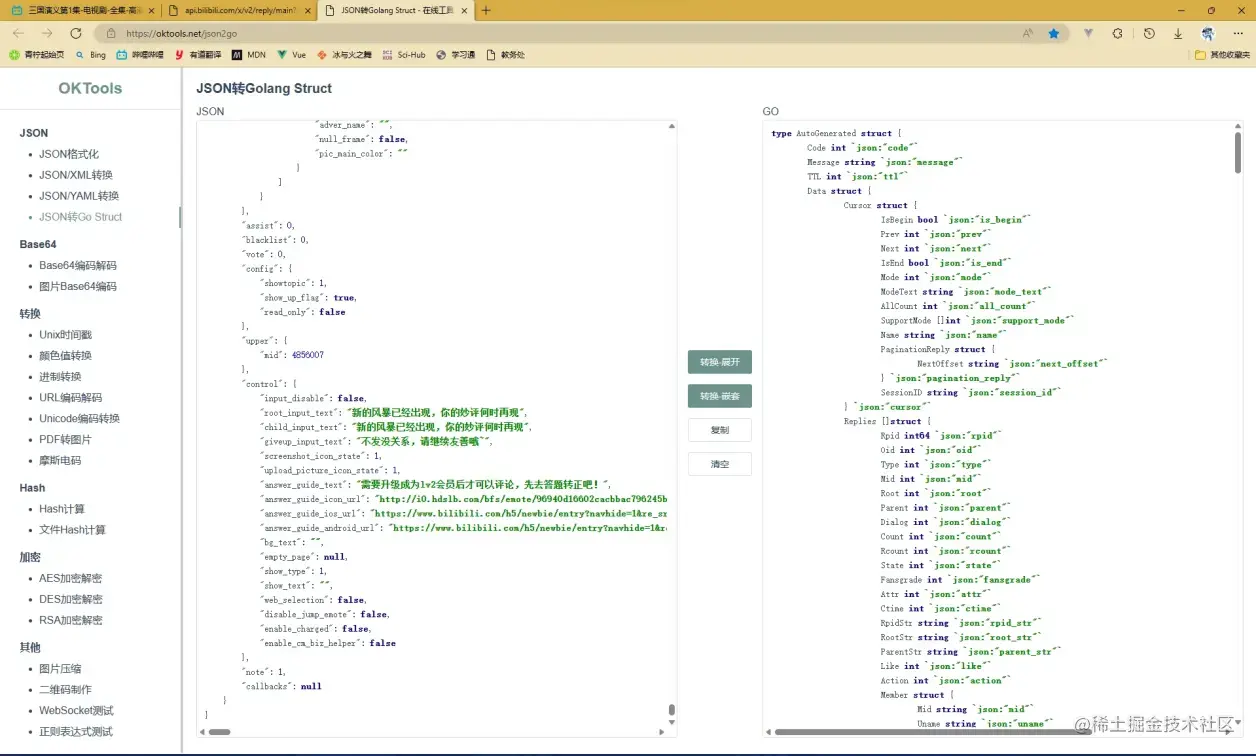Switch to the api.bilibili.com tab
1256x756 pixels.
click(238, 10)
